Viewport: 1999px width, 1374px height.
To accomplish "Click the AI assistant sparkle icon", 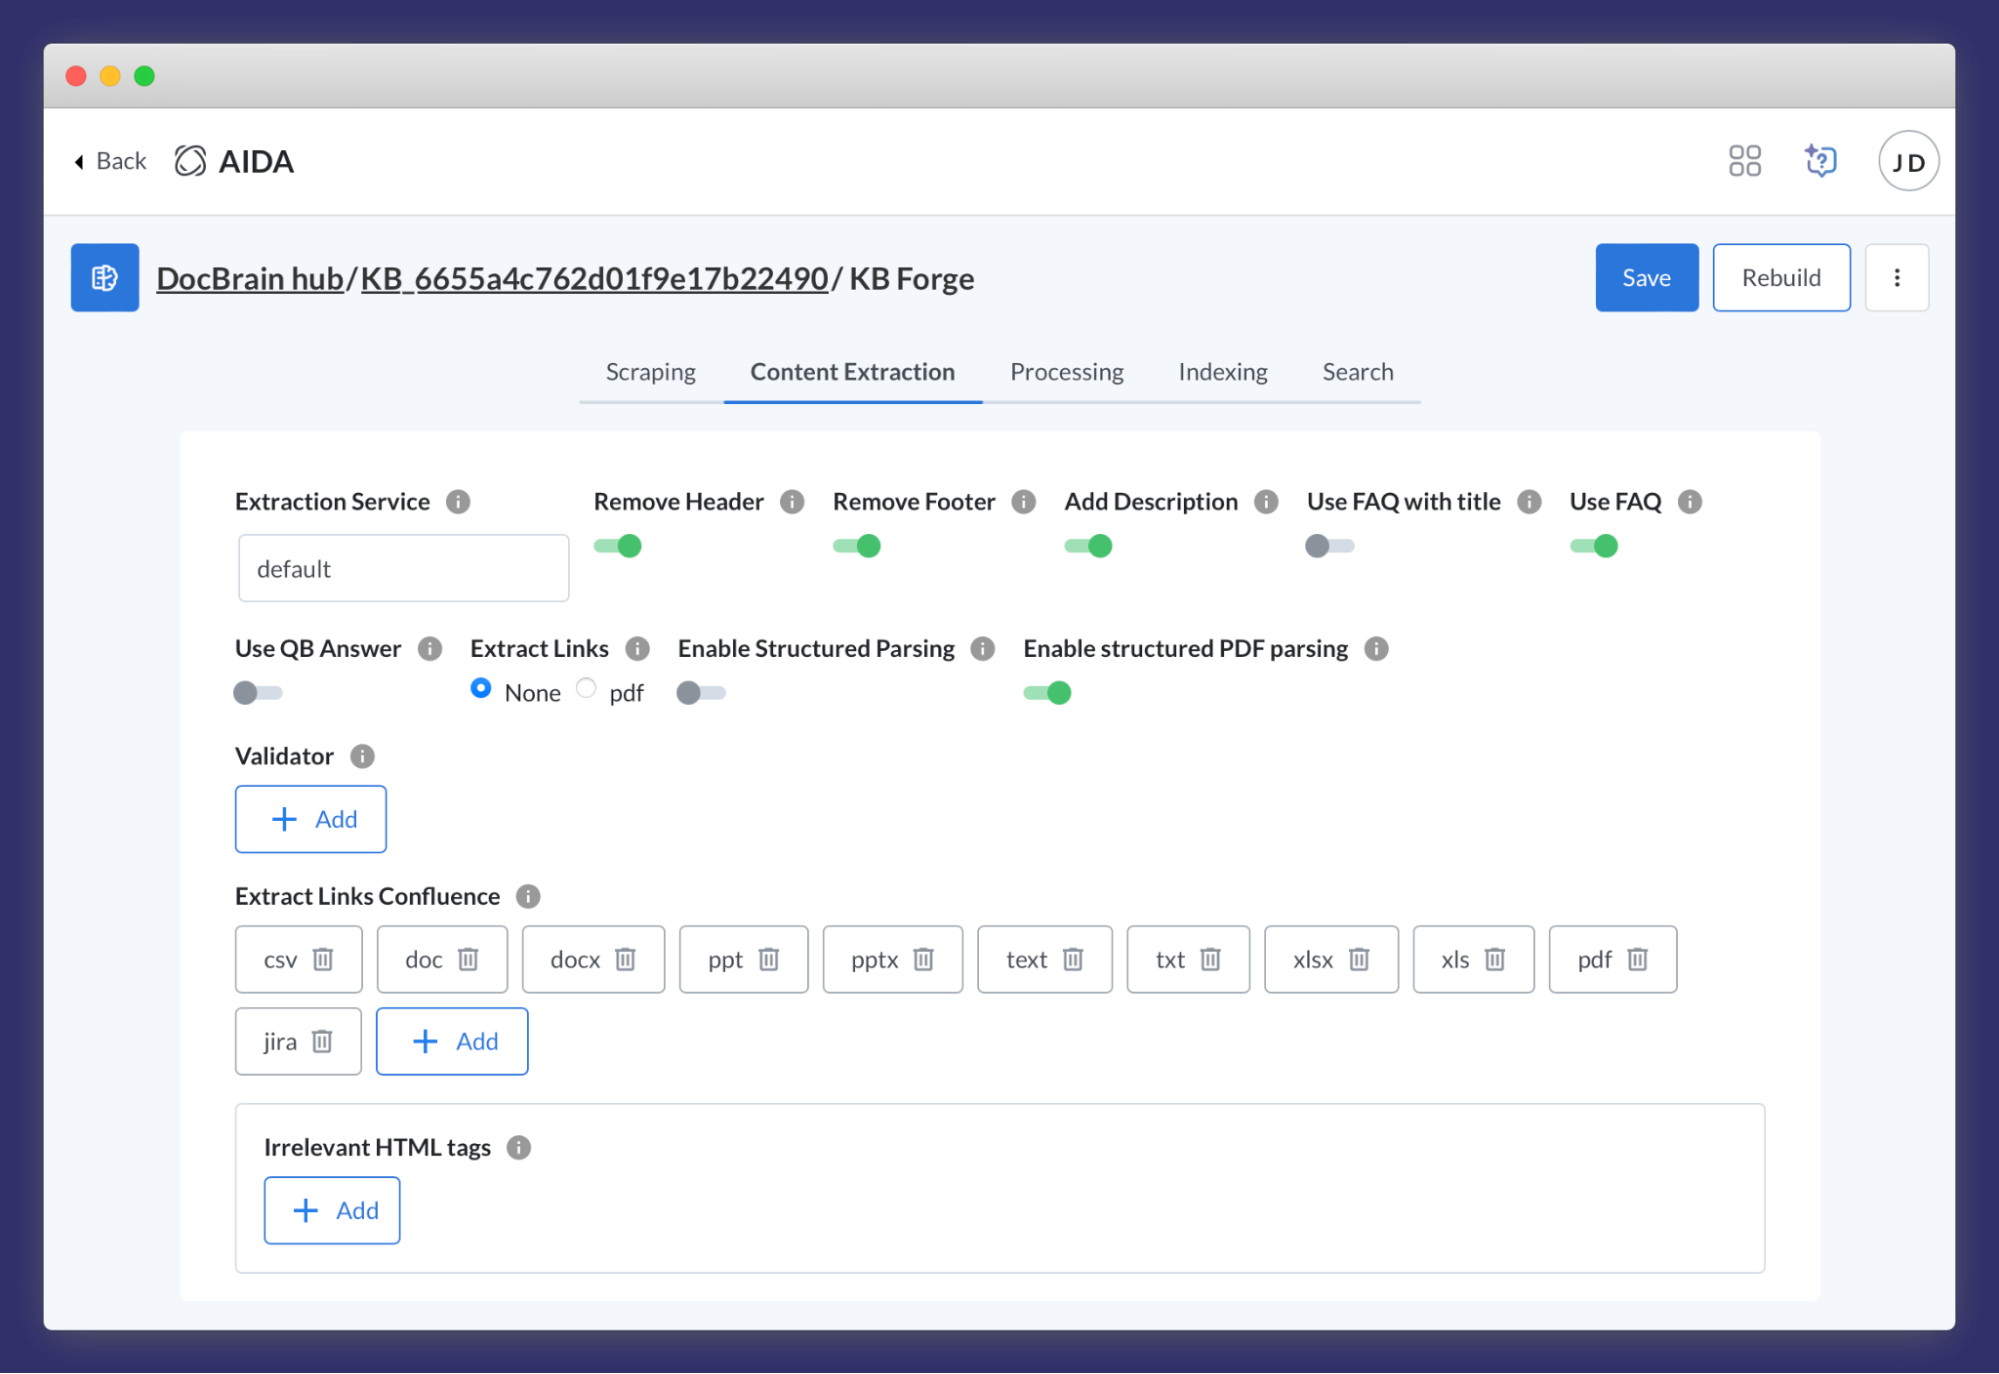I will tap(1820, 160).
